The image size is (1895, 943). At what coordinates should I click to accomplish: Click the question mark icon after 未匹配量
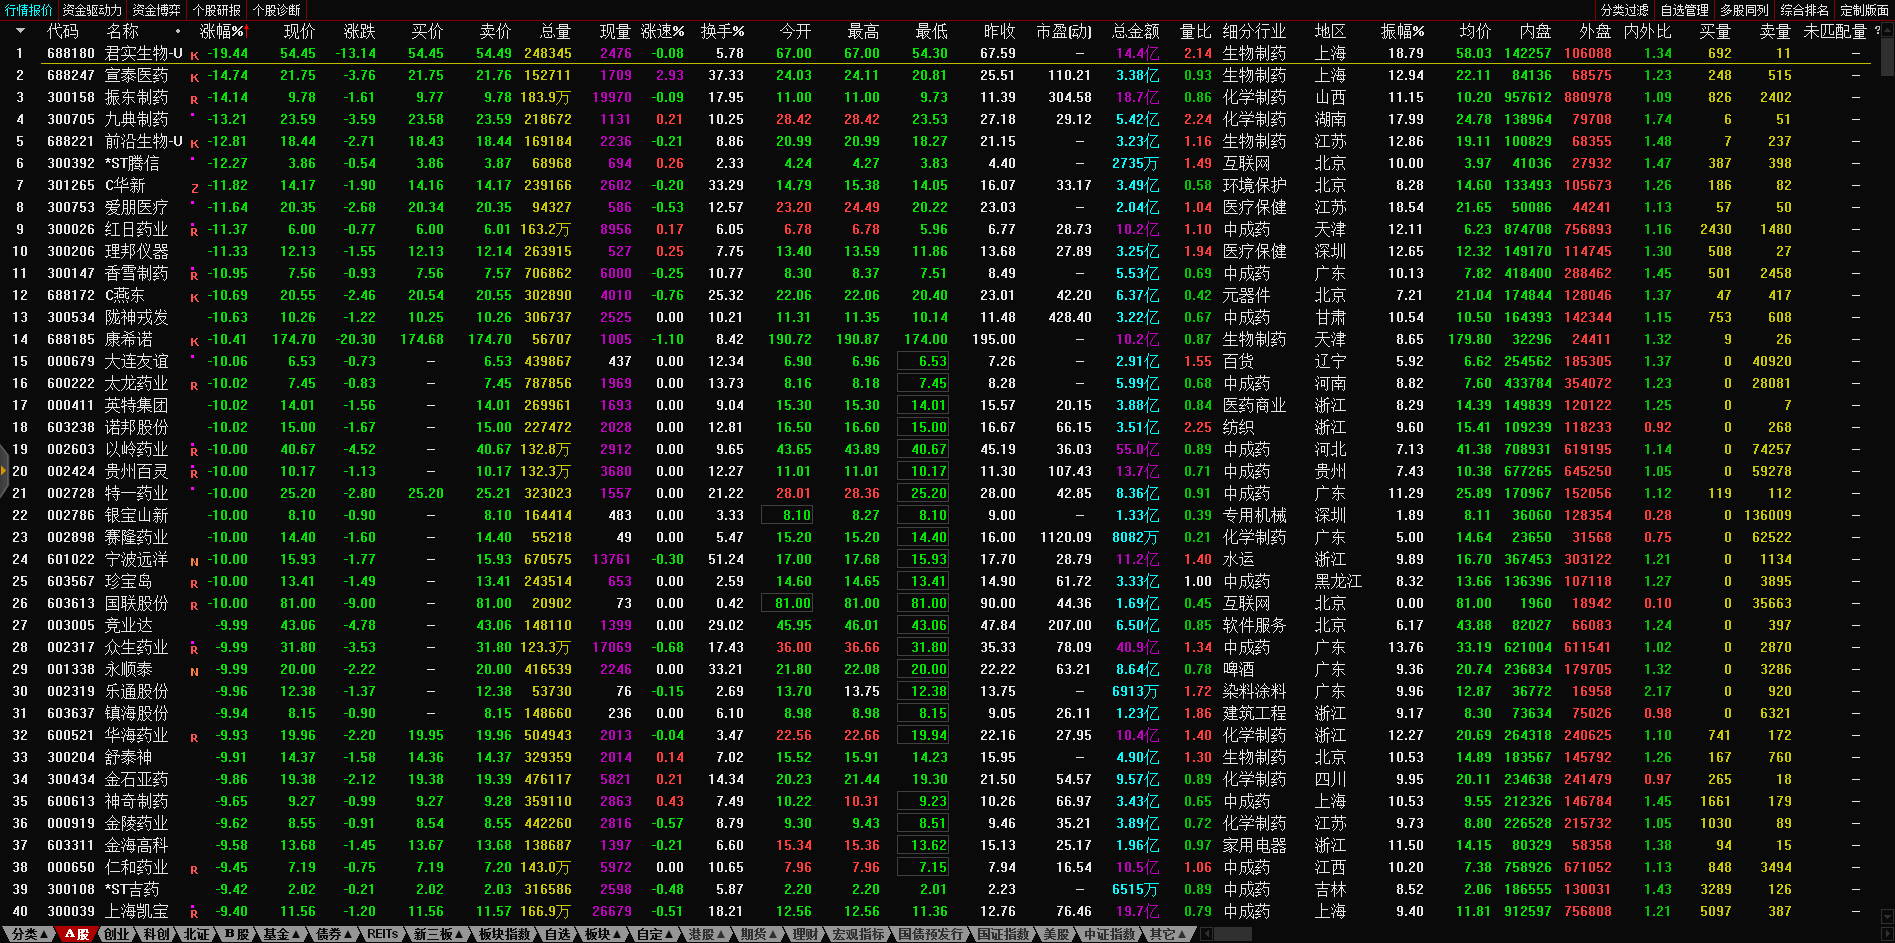(x=1877, y=31)
